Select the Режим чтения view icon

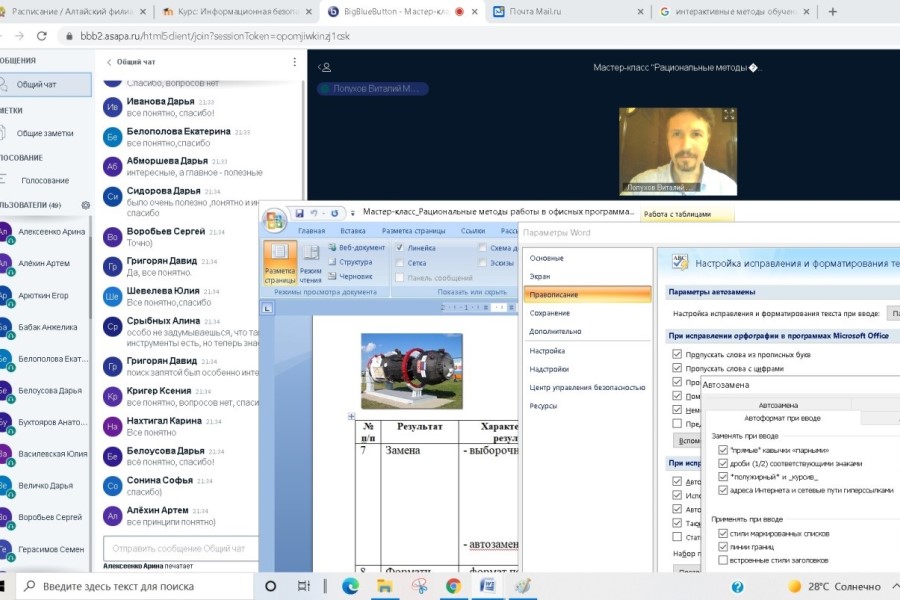click(x=311, y=264)
